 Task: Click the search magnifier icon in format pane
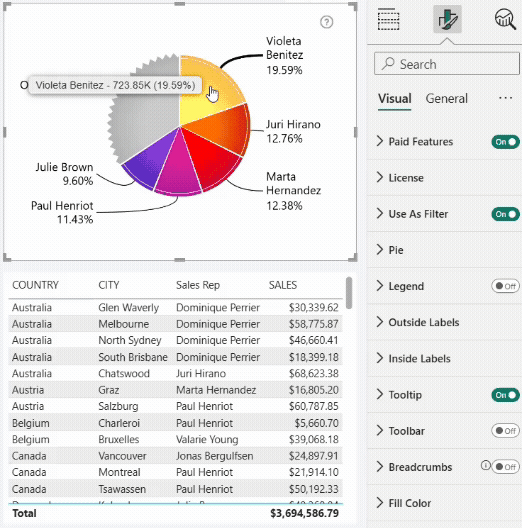388,63
